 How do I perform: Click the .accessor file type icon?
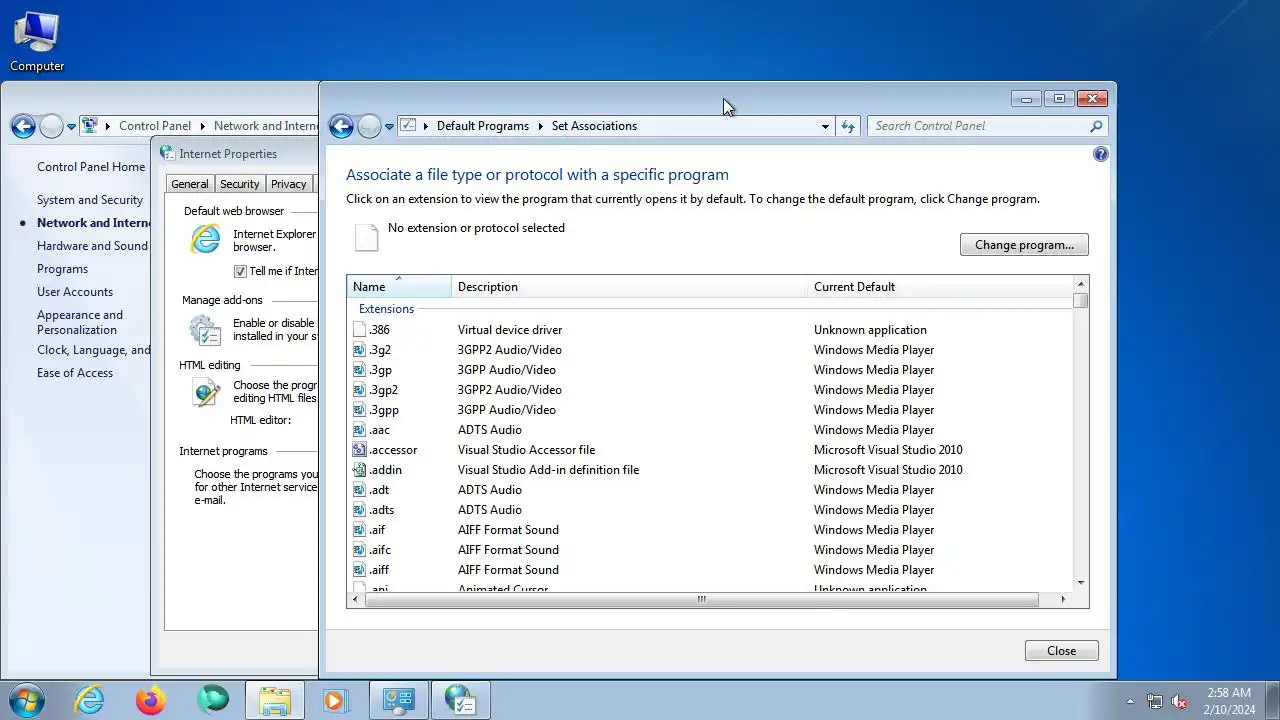coord(359,450)
